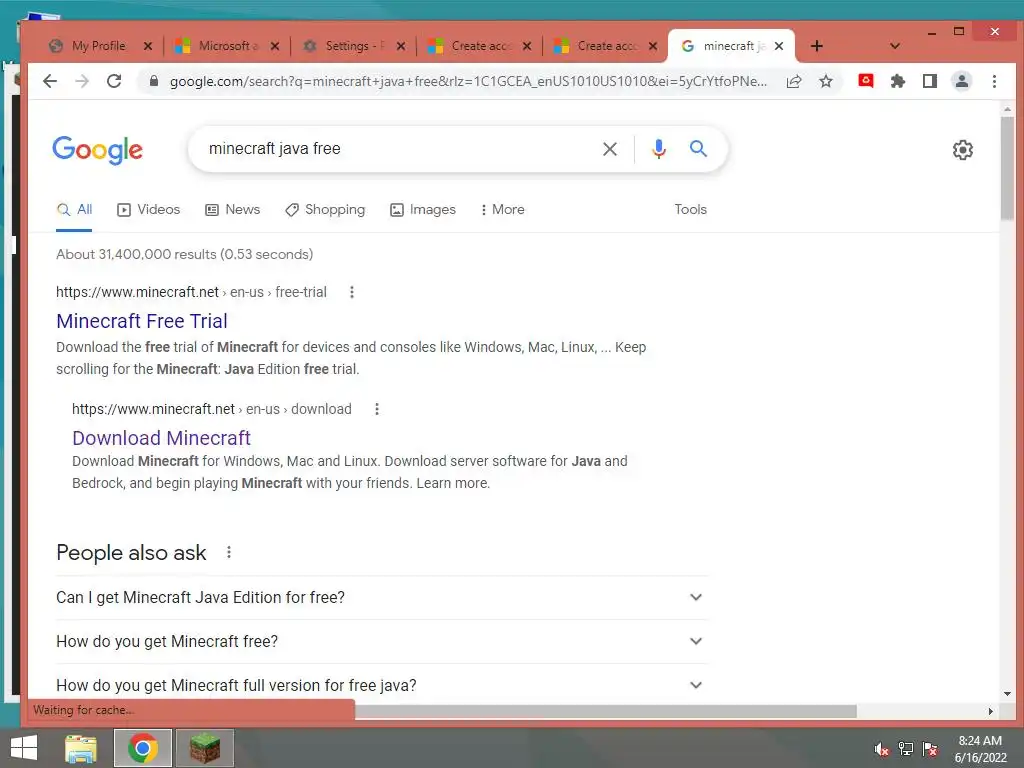This screenshot has height=768, width=1024.
Task: Click the Google logo
Action: (97, 150)
